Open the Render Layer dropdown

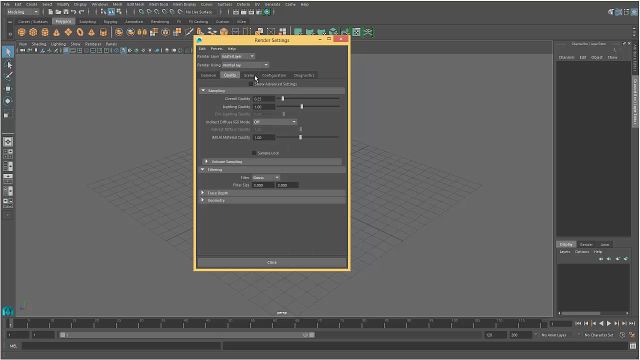pyautogui.click(x=238, y=56)
